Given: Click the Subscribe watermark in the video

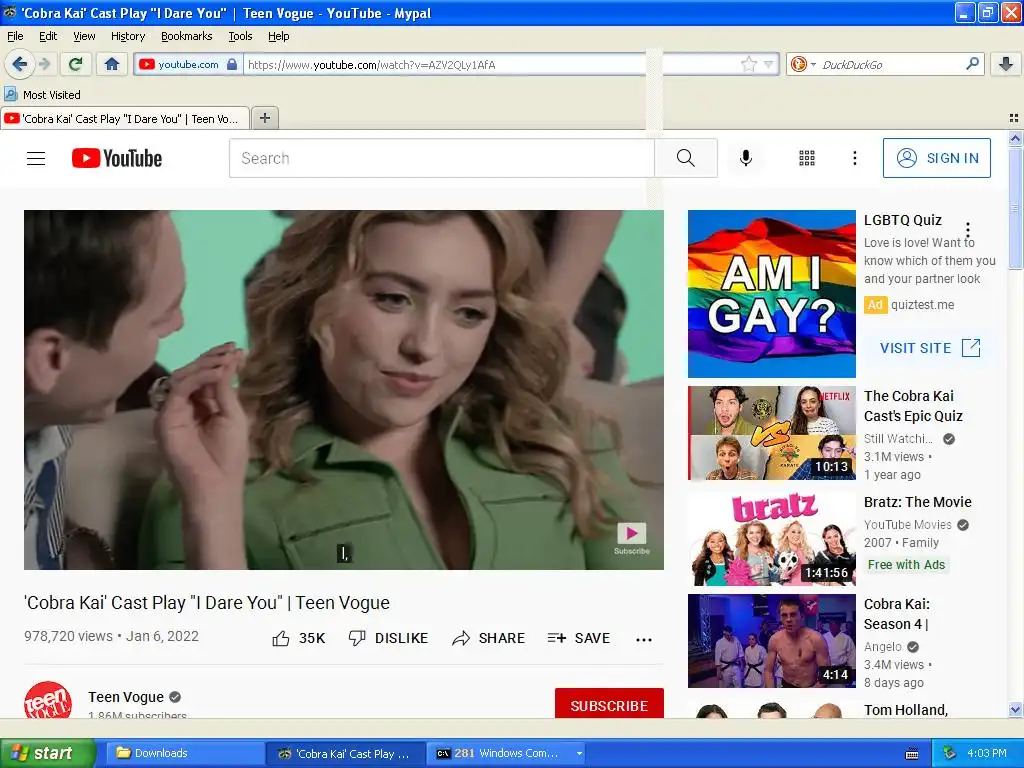Looking at the screenshot, I should 632,538.
